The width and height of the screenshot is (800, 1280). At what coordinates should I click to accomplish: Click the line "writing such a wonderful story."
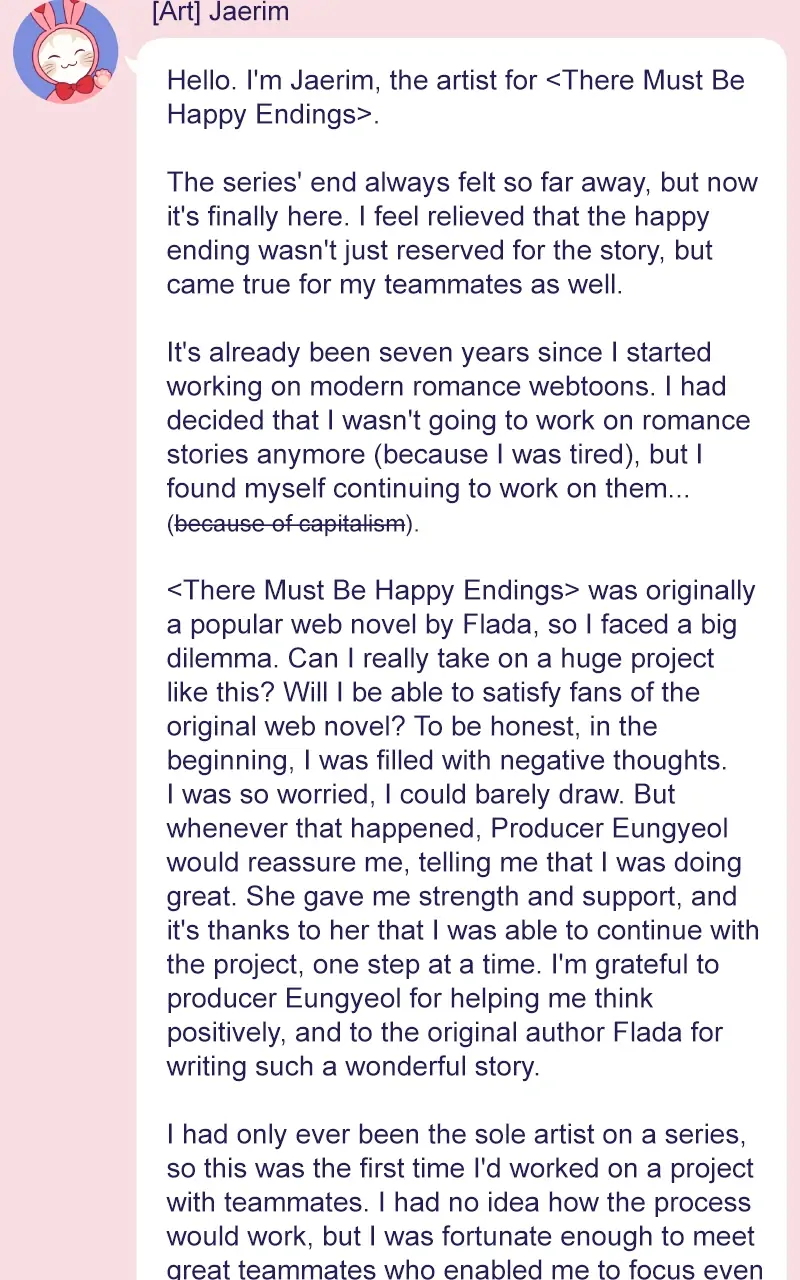pos(353,1066)
